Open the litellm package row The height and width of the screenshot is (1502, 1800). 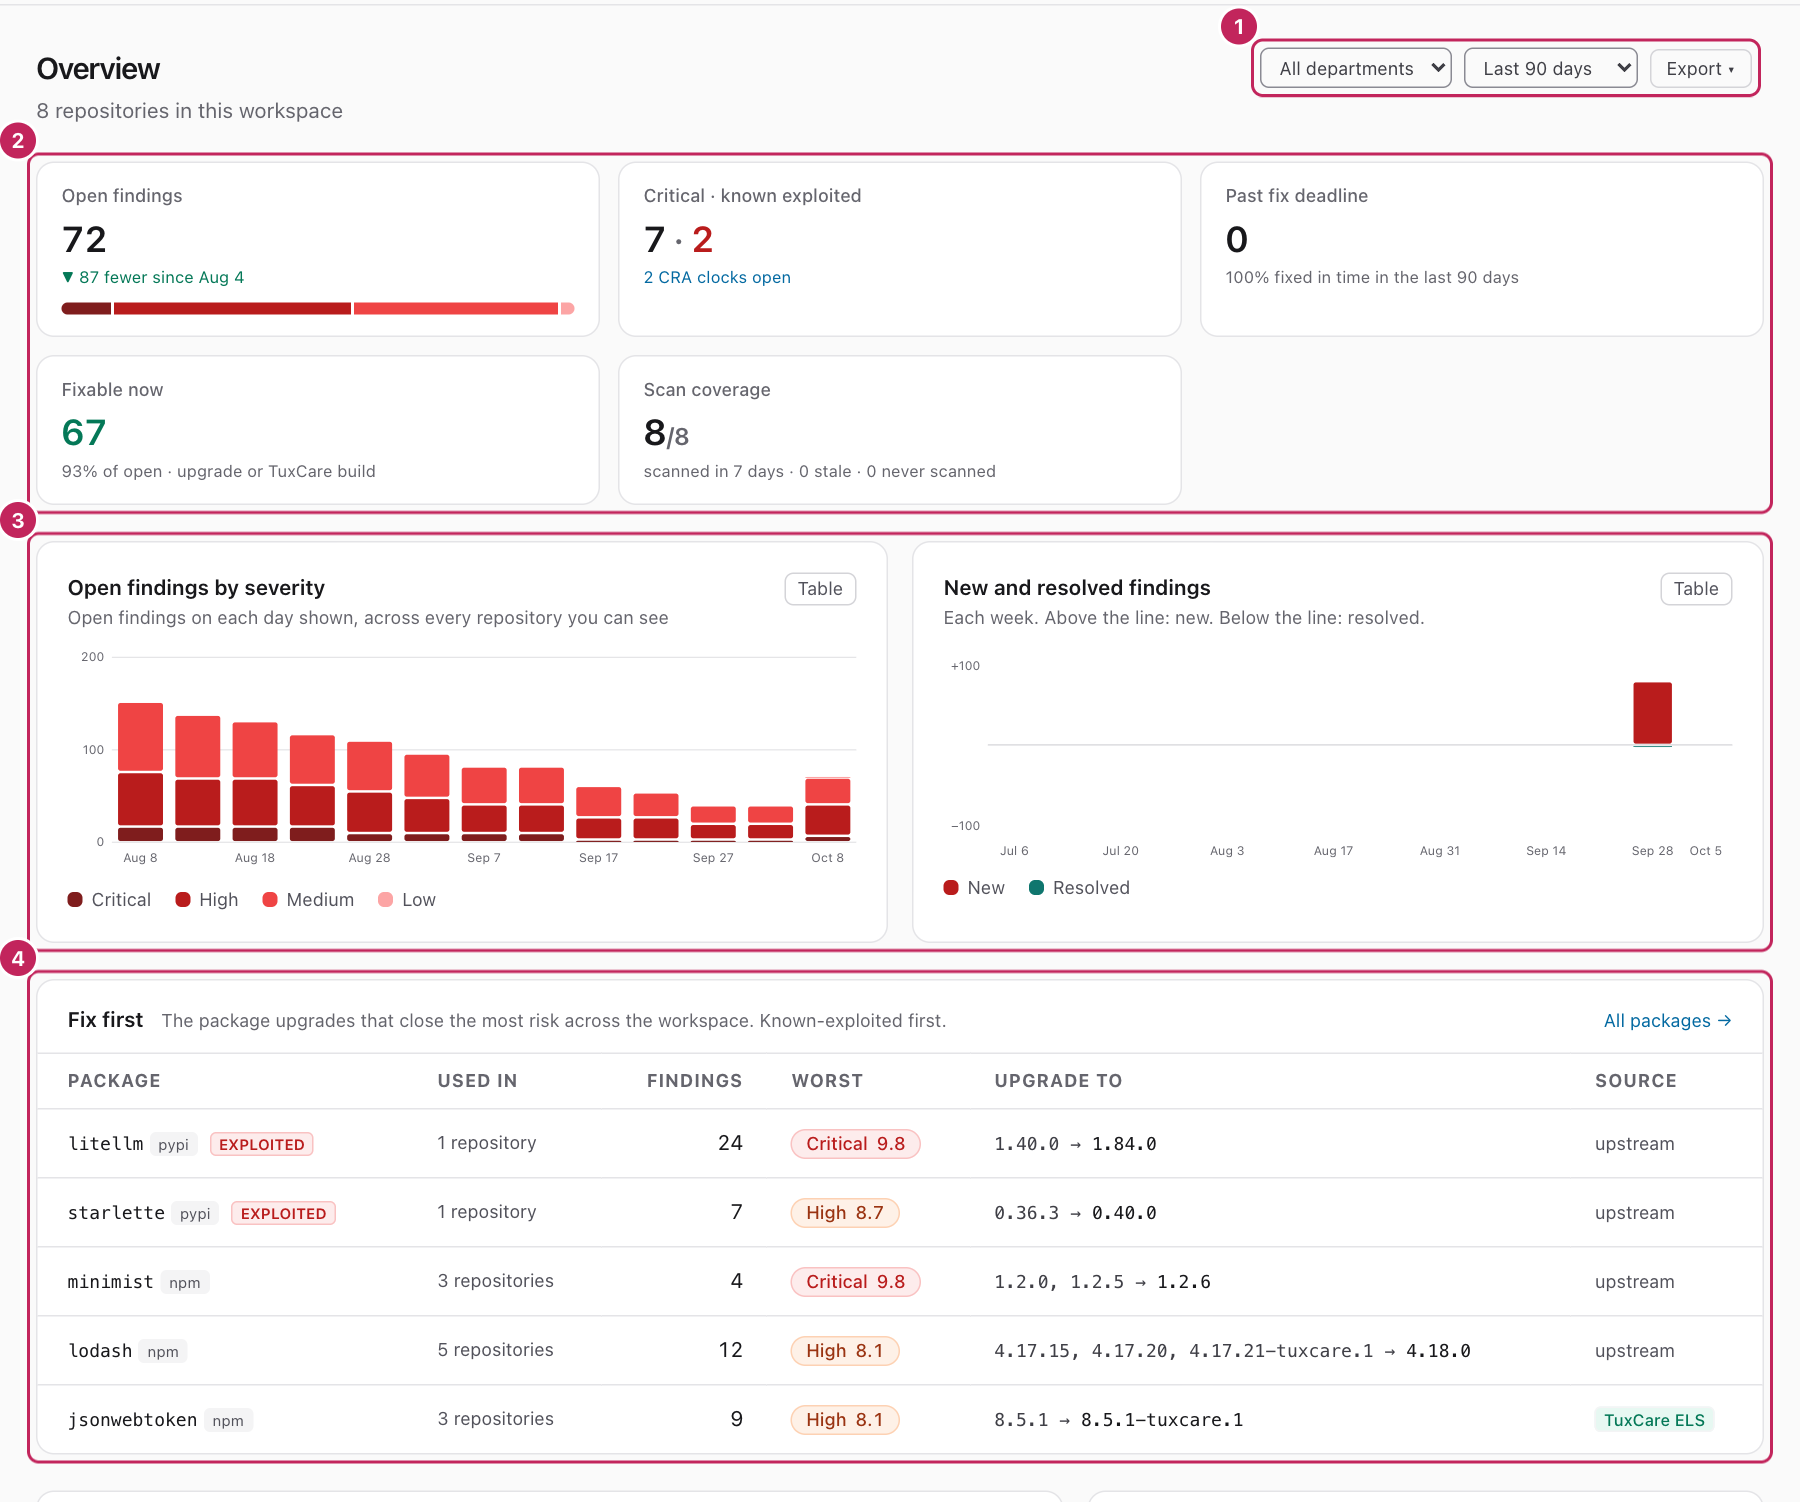[900, 1143]
